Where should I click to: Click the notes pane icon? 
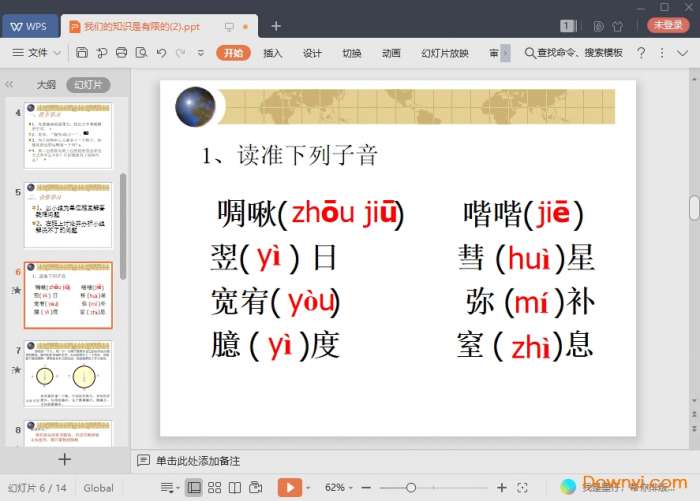coord(143,460)
